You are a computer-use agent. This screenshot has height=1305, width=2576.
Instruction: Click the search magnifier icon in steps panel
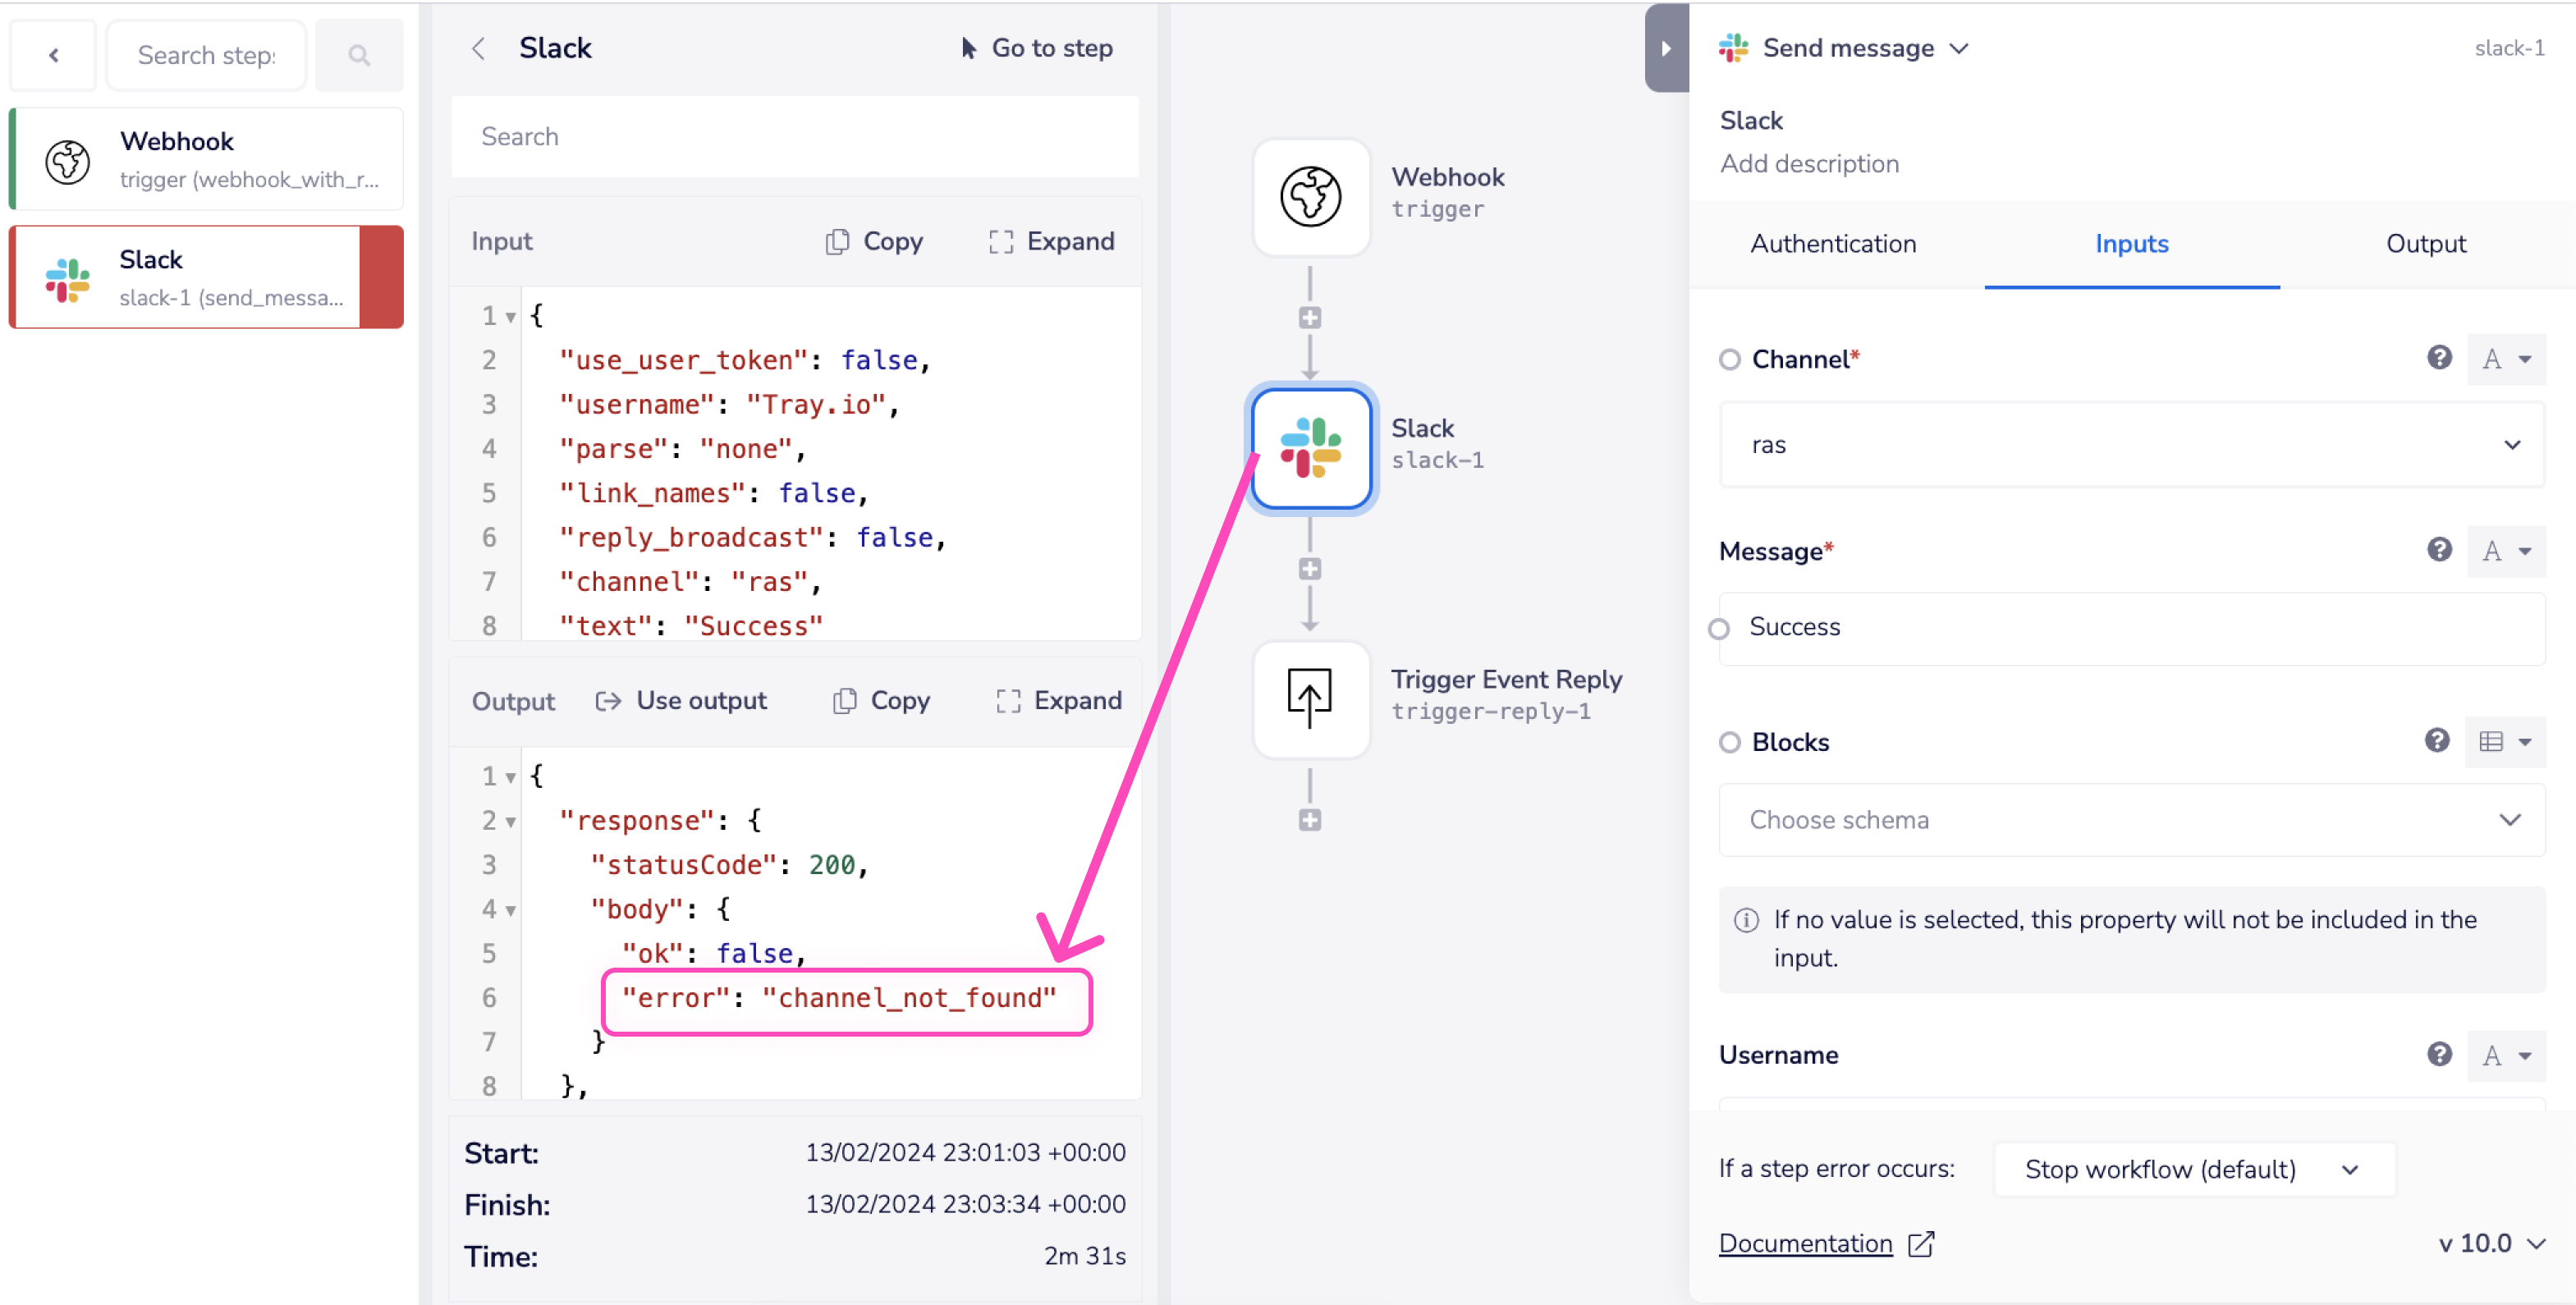tap(359, 56)
